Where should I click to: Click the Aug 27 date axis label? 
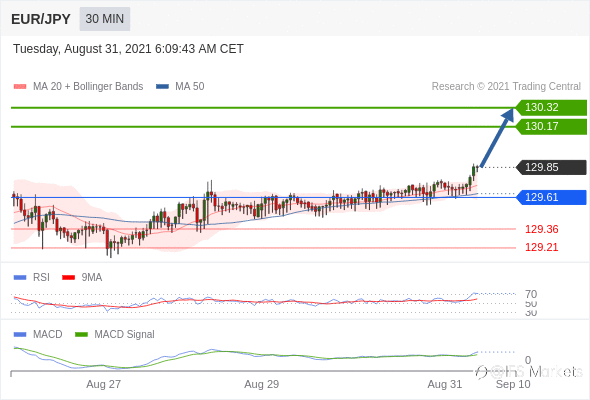103,384
